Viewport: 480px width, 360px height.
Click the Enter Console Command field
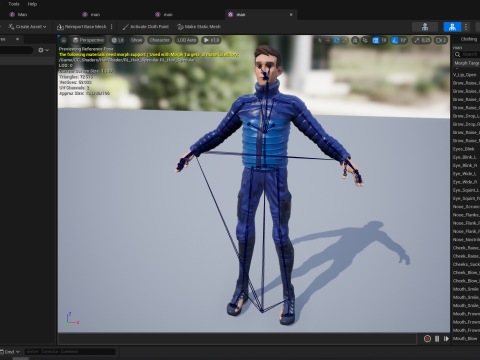(70, 352)
